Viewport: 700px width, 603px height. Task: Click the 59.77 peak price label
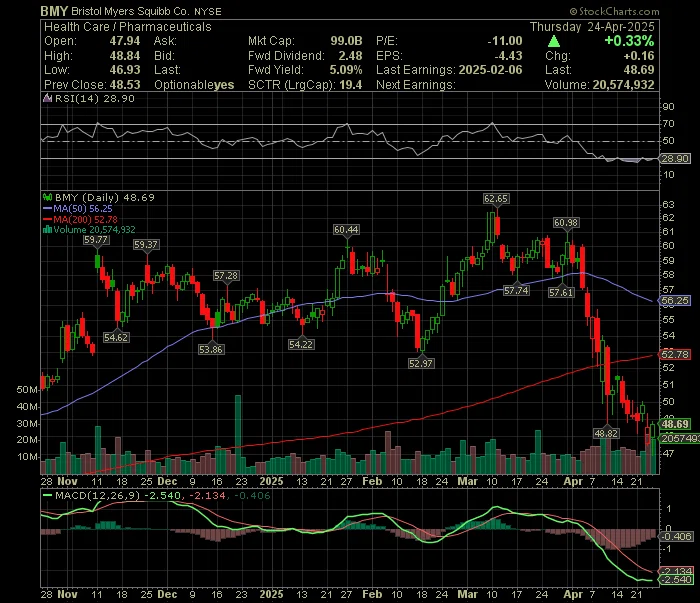[x=96, y=240]
